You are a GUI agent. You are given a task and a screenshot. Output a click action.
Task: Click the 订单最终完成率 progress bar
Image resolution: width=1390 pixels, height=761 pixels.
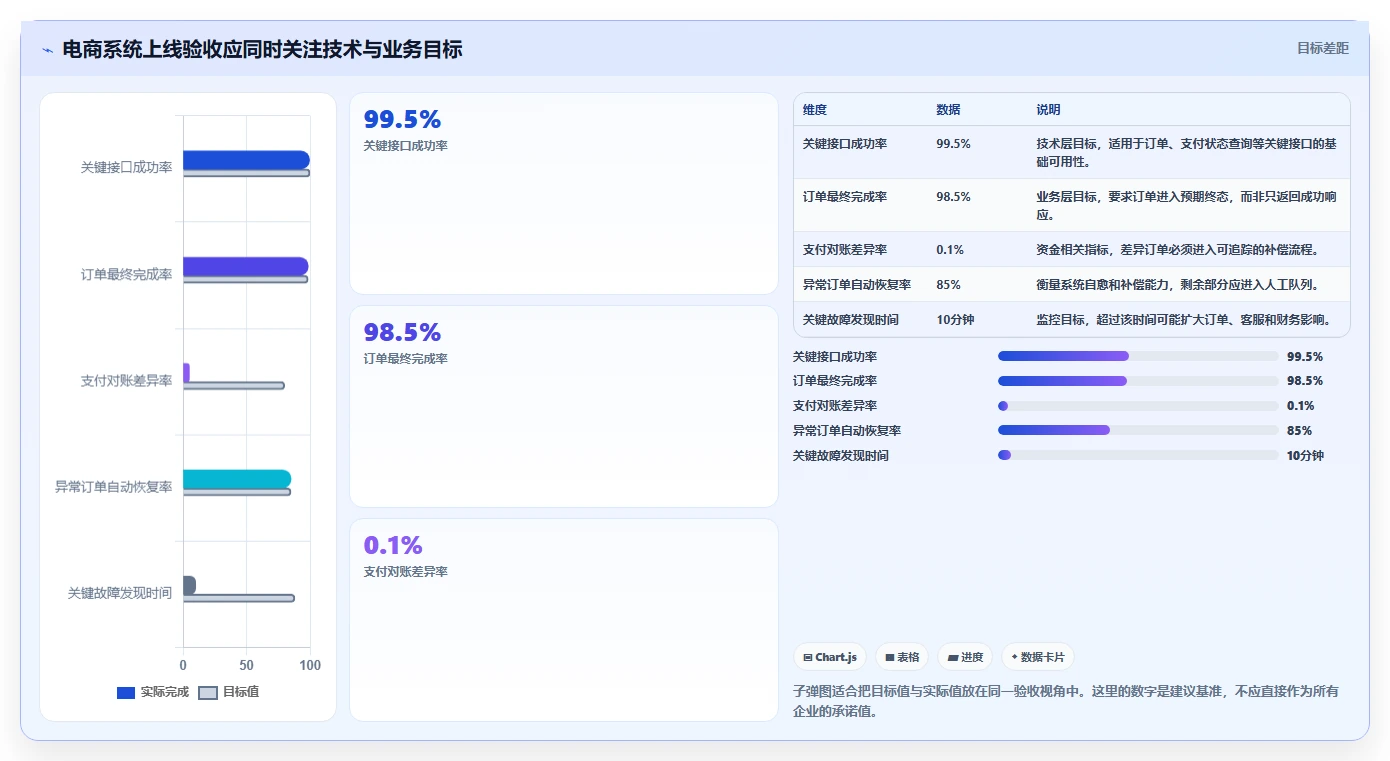tap(1138, 381)
